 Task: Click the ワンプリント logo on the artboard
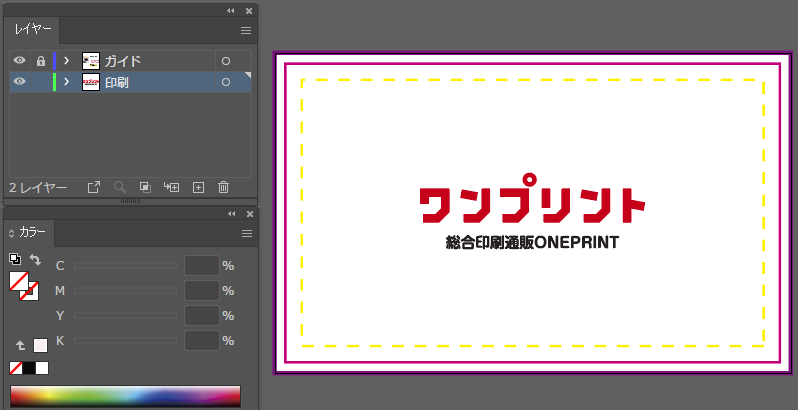(532, 205)
